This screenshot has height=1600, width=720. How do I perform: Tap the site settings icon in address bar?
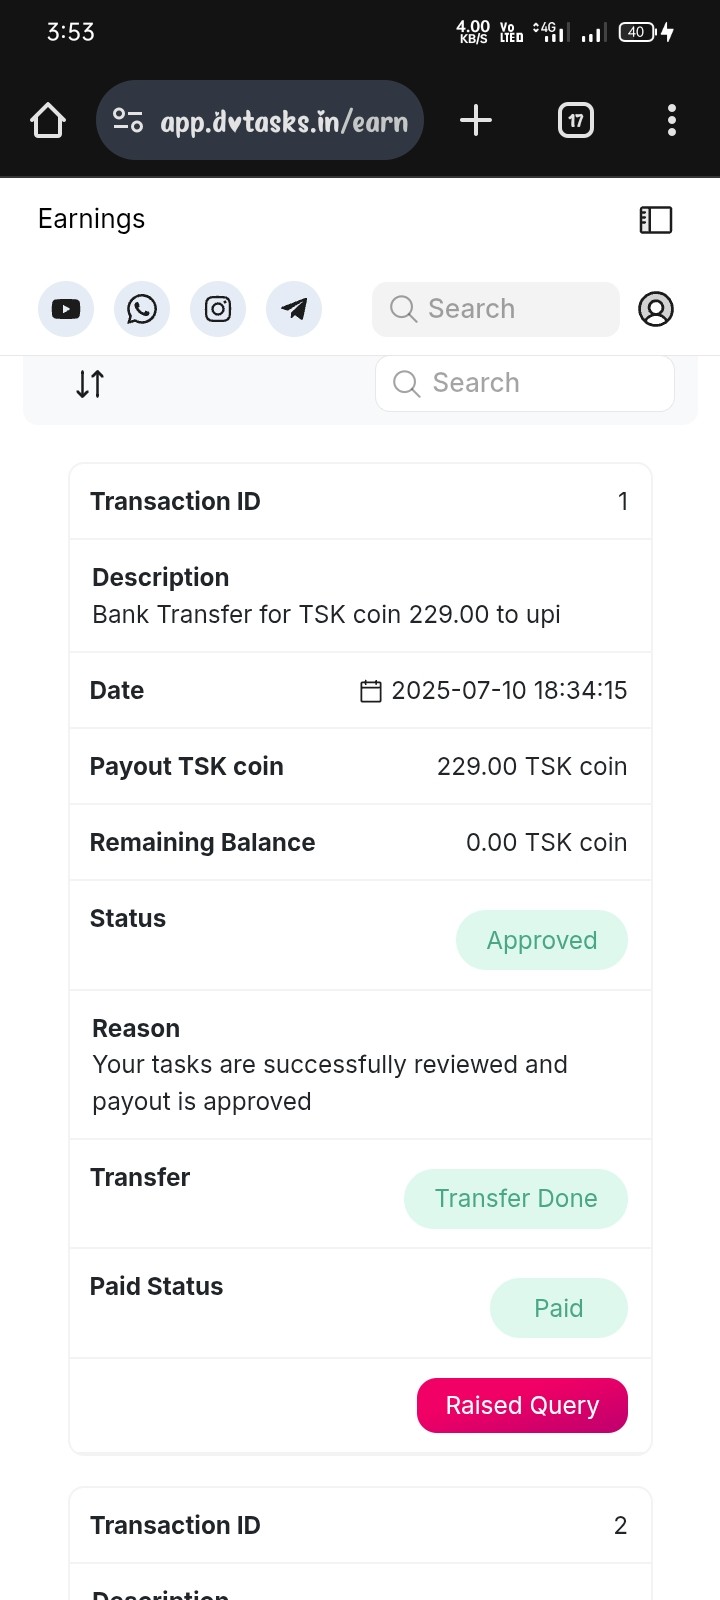tap(128, 121)
